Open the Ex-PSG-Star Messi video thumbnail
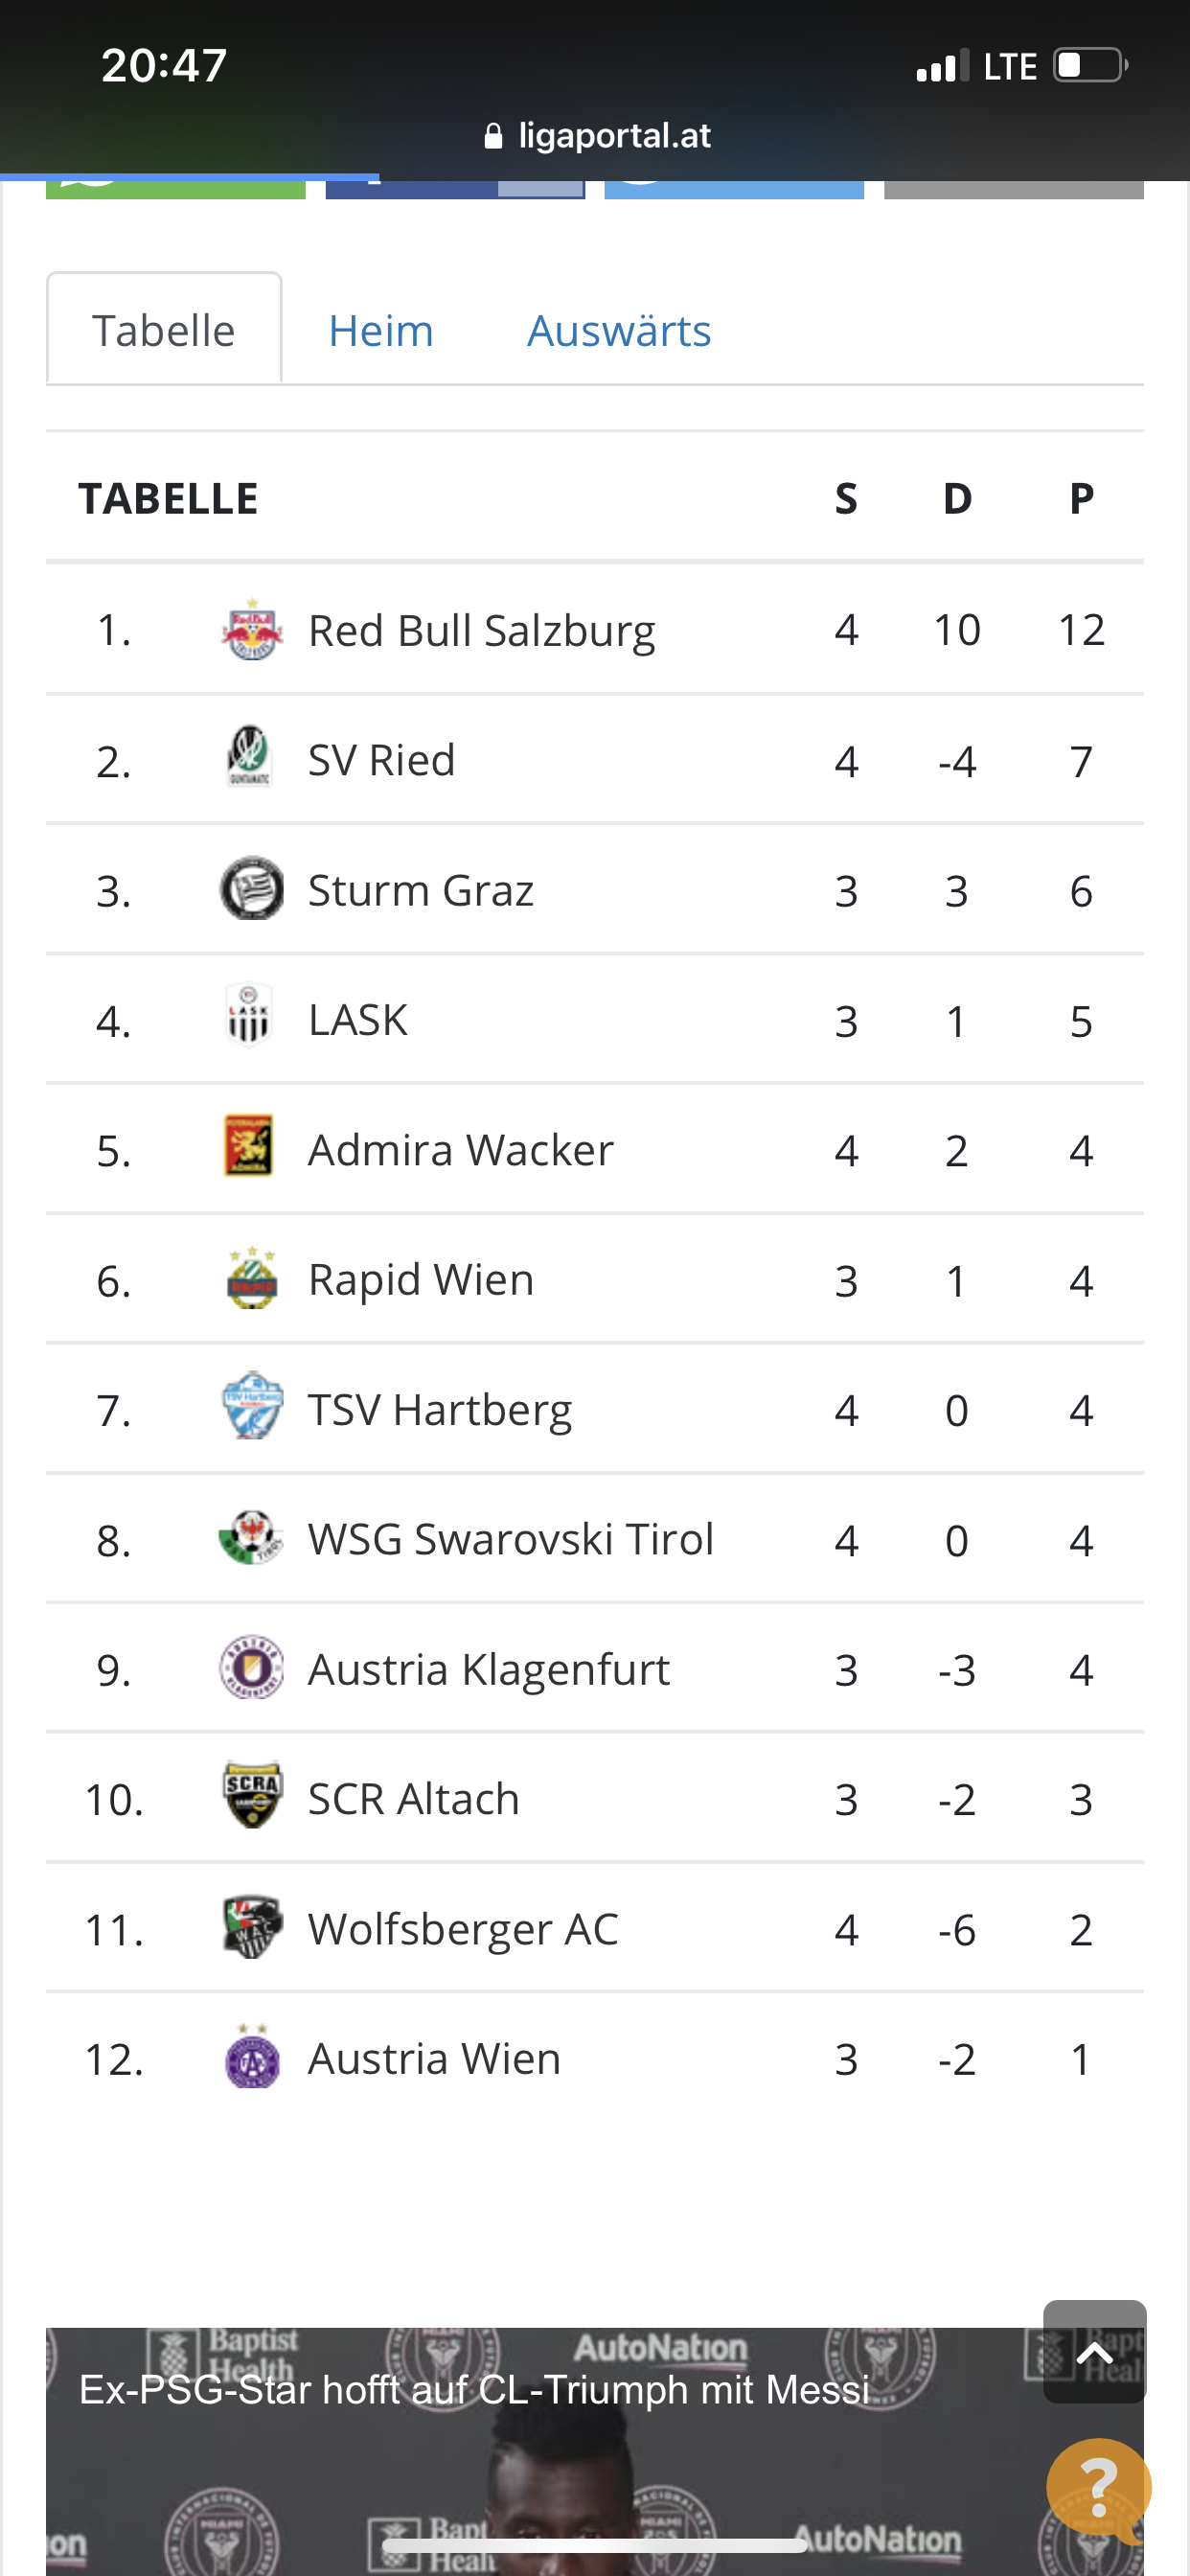This screenshot has width=1190, height=2576. [594, 2451]
